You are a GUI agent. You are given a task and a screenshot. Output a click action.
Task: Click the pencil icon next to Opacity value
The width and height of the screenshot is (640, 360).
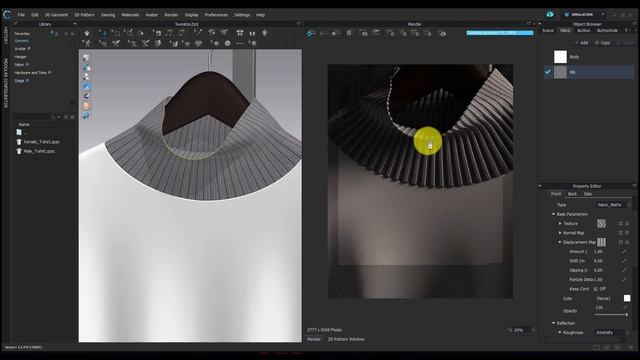pos(624,307)
